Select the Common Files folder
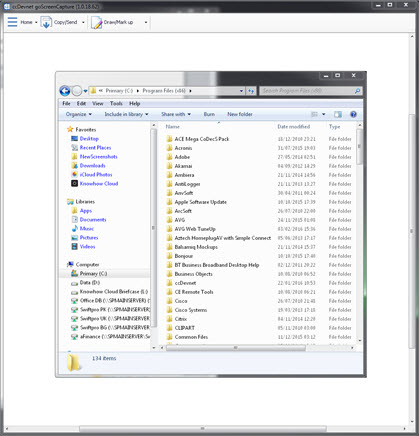This screenshot has width=419, height=436. pos(191,337)
